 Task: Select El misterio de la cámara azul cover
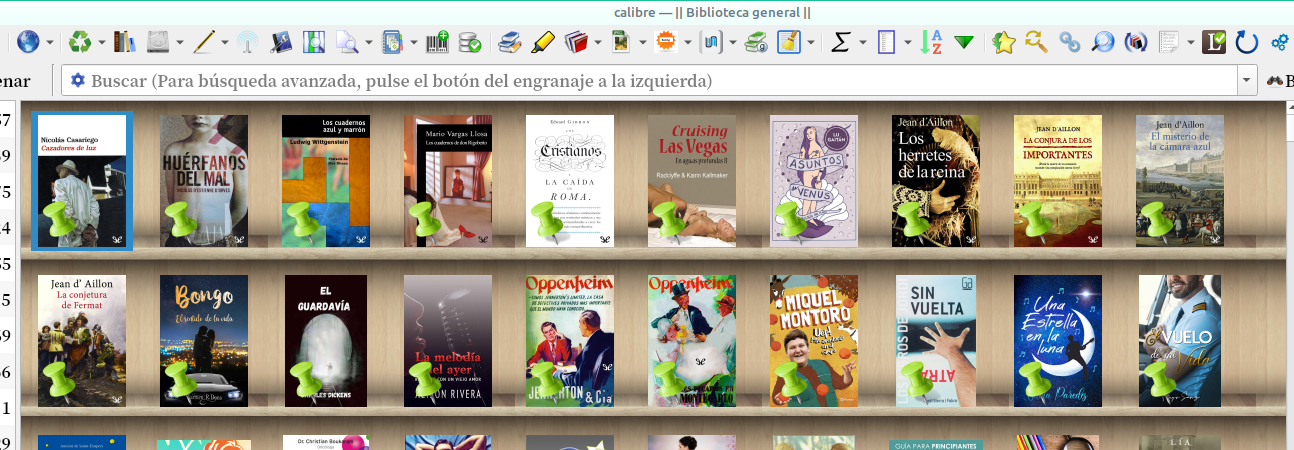(1180, 181)
